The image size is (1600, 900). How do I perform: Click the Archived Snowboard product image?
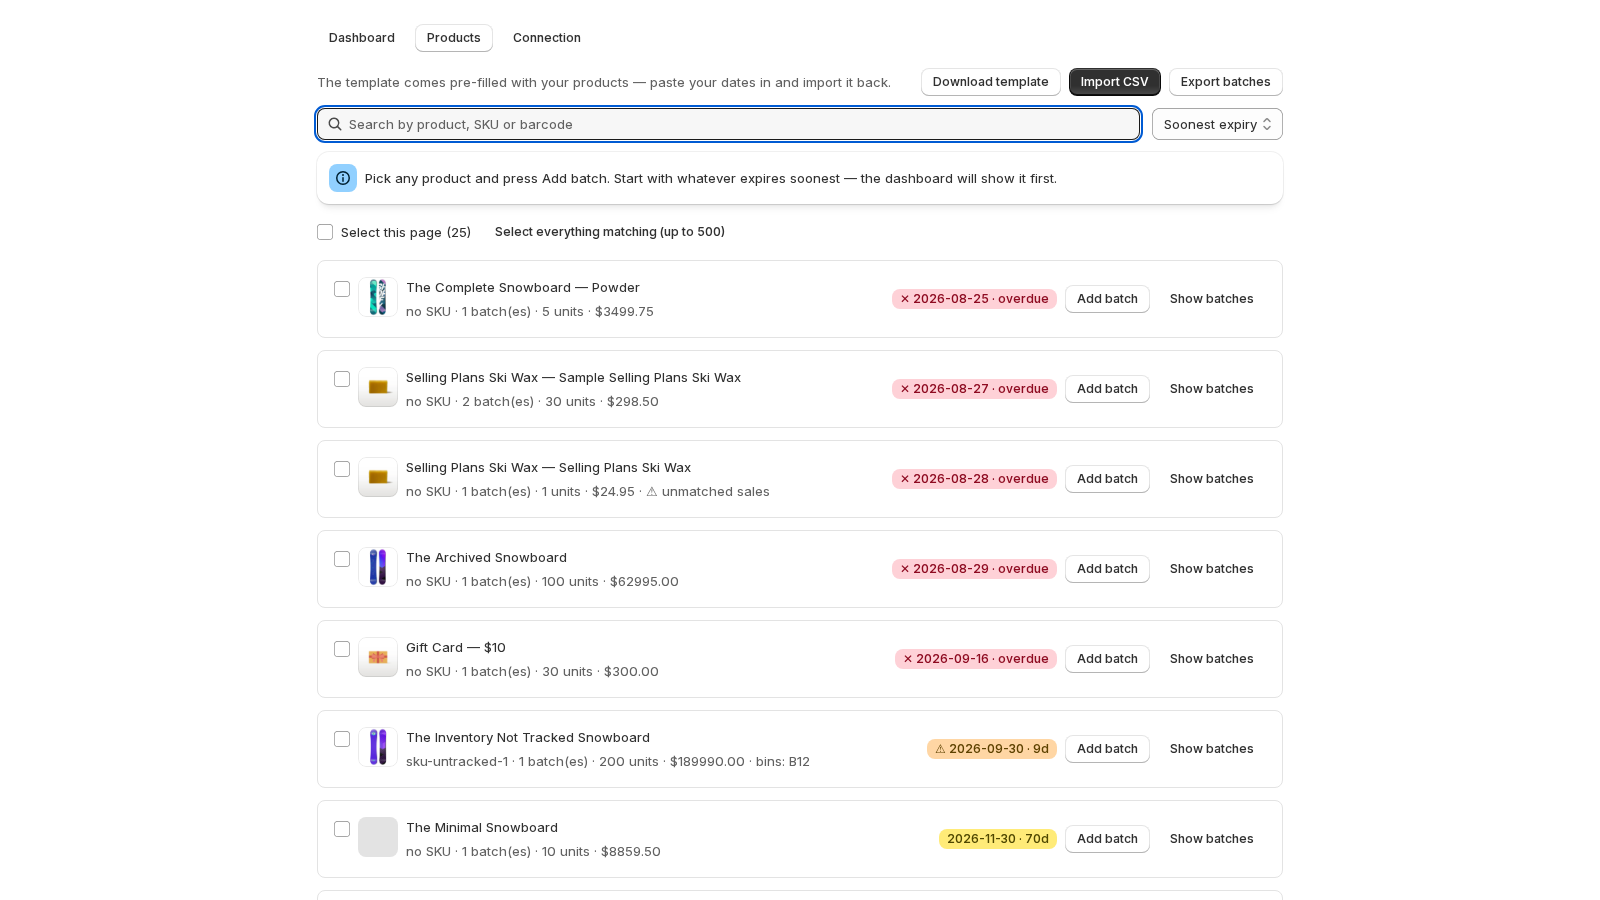click(x=378, y=567)
